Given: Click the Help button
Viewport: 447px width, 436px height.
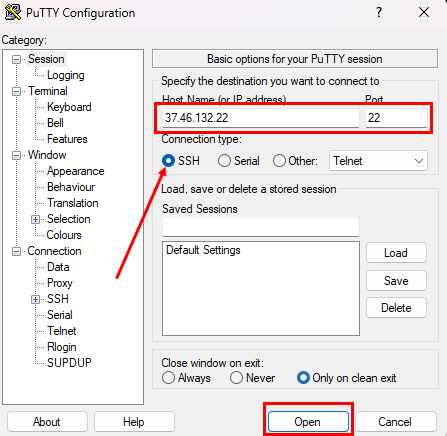Looking at the screenshot, I should [134, 422].
